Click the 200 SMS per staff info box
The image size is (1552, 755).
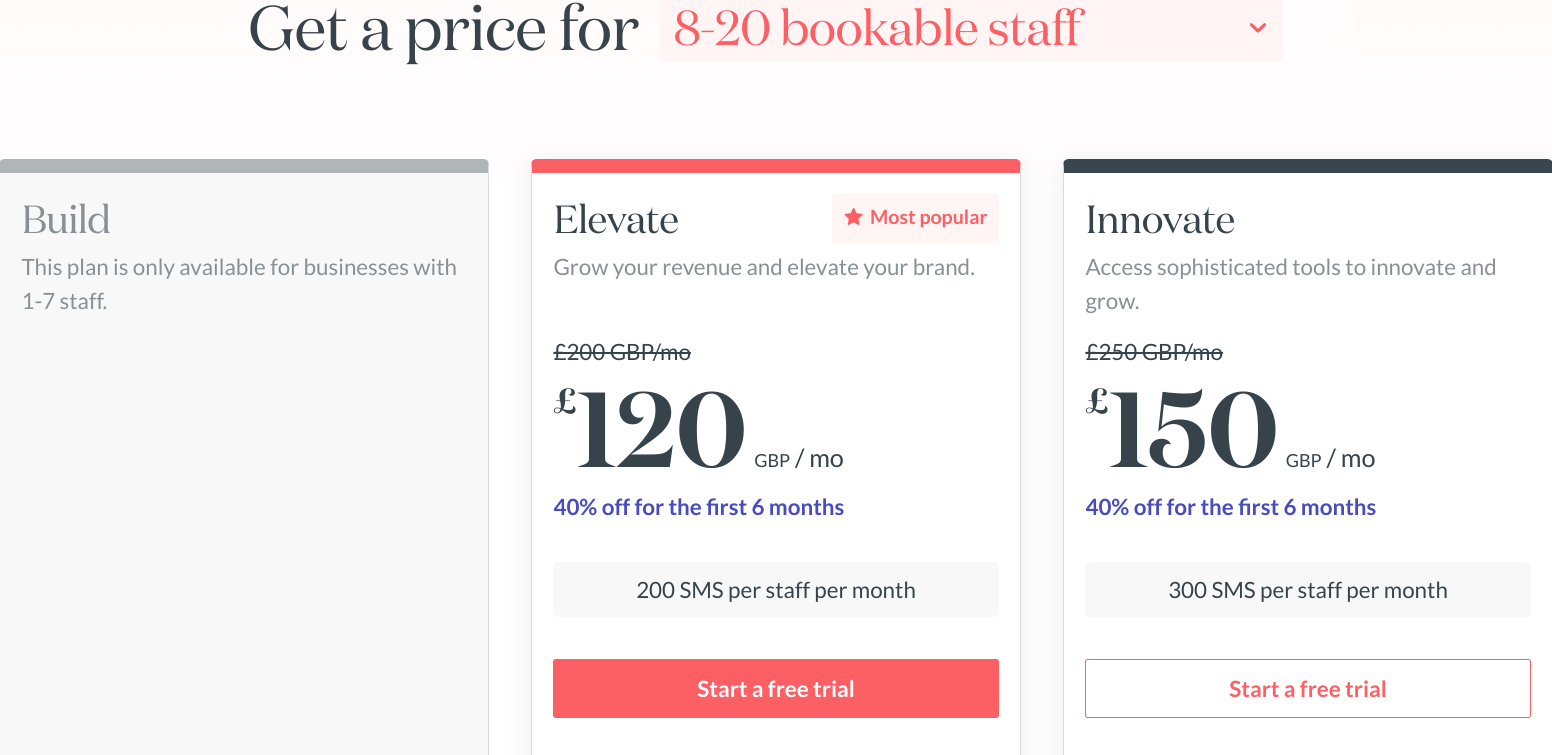(775, 589)
